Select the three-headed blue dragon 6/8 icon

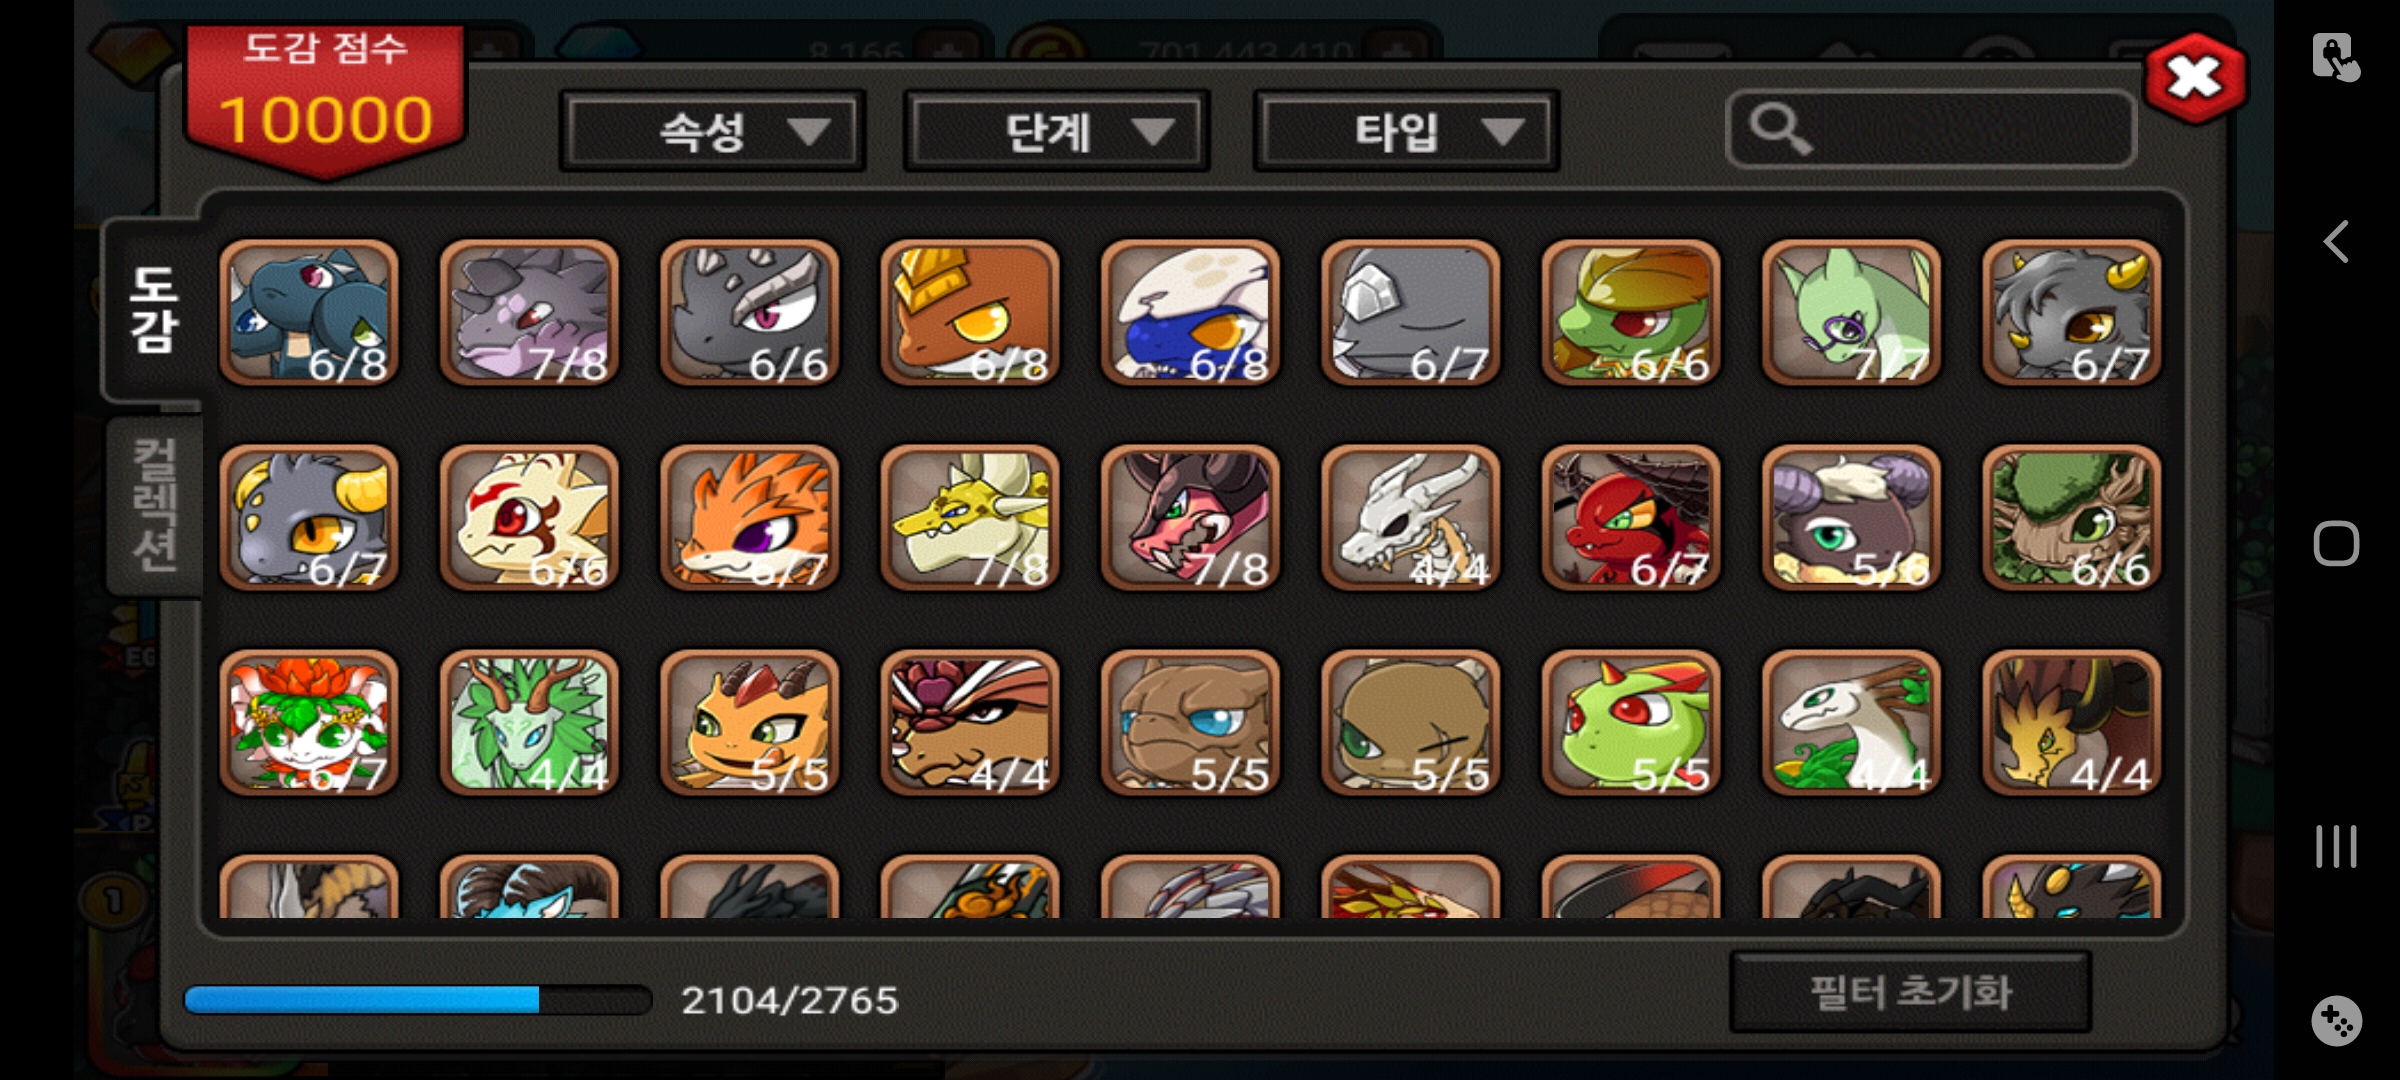coord(309,313)
